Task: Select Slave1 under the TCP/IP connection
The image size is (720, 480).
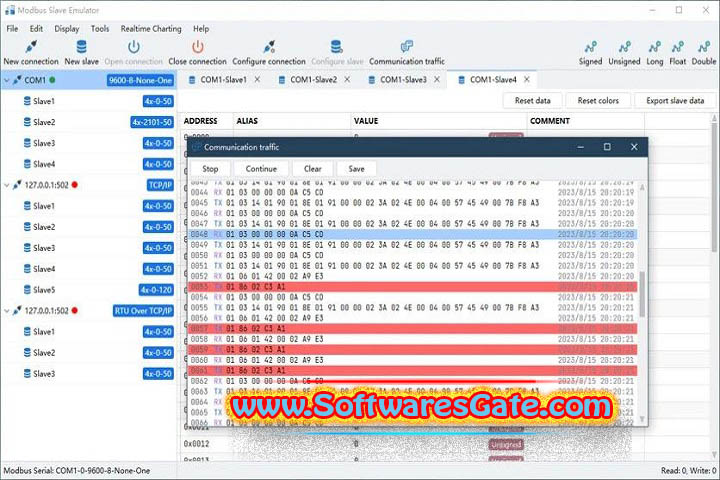Action: (88, 206)
